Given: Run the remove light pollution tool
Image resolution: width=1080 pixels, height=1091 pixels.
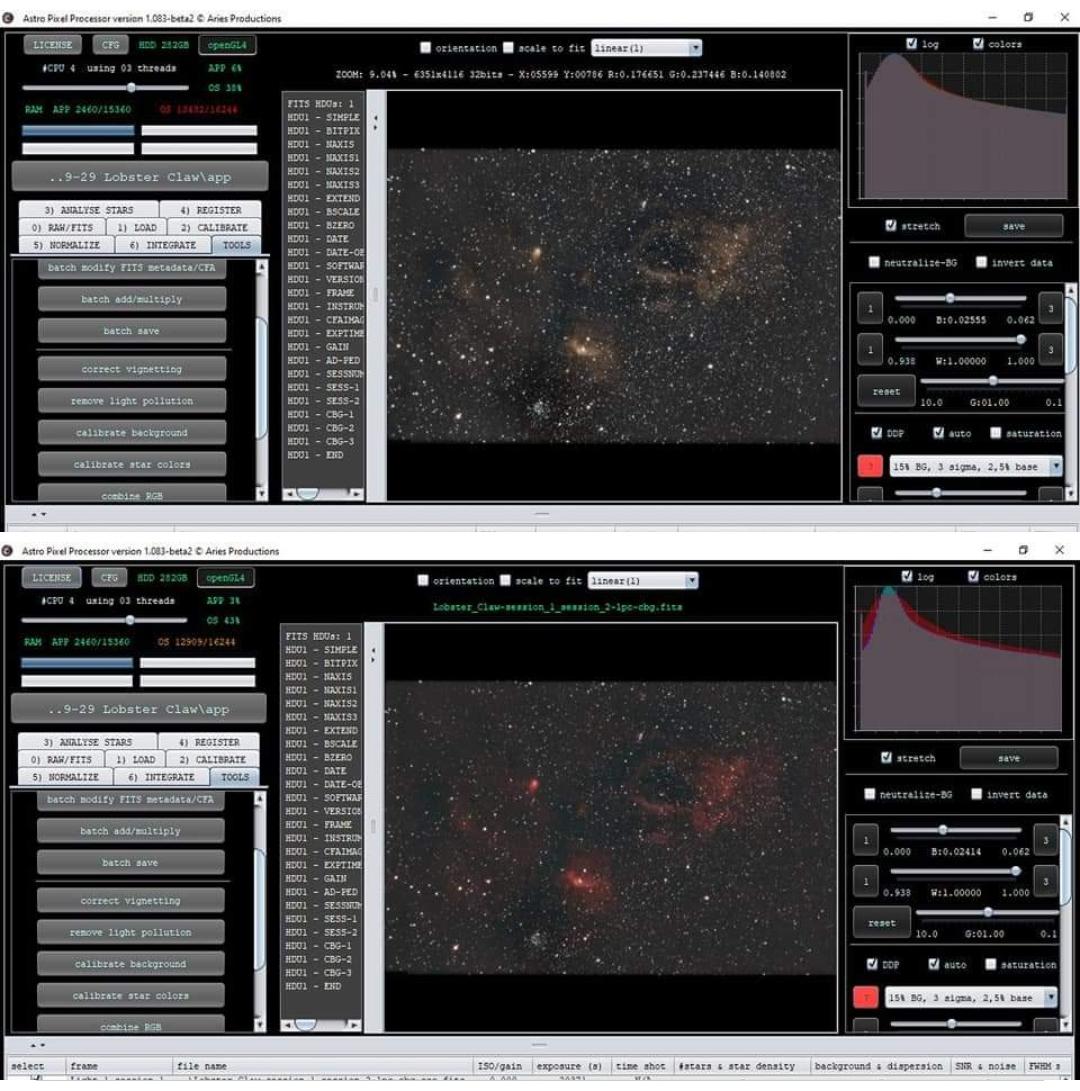Looking at the screenshot, I should point(132,400).
